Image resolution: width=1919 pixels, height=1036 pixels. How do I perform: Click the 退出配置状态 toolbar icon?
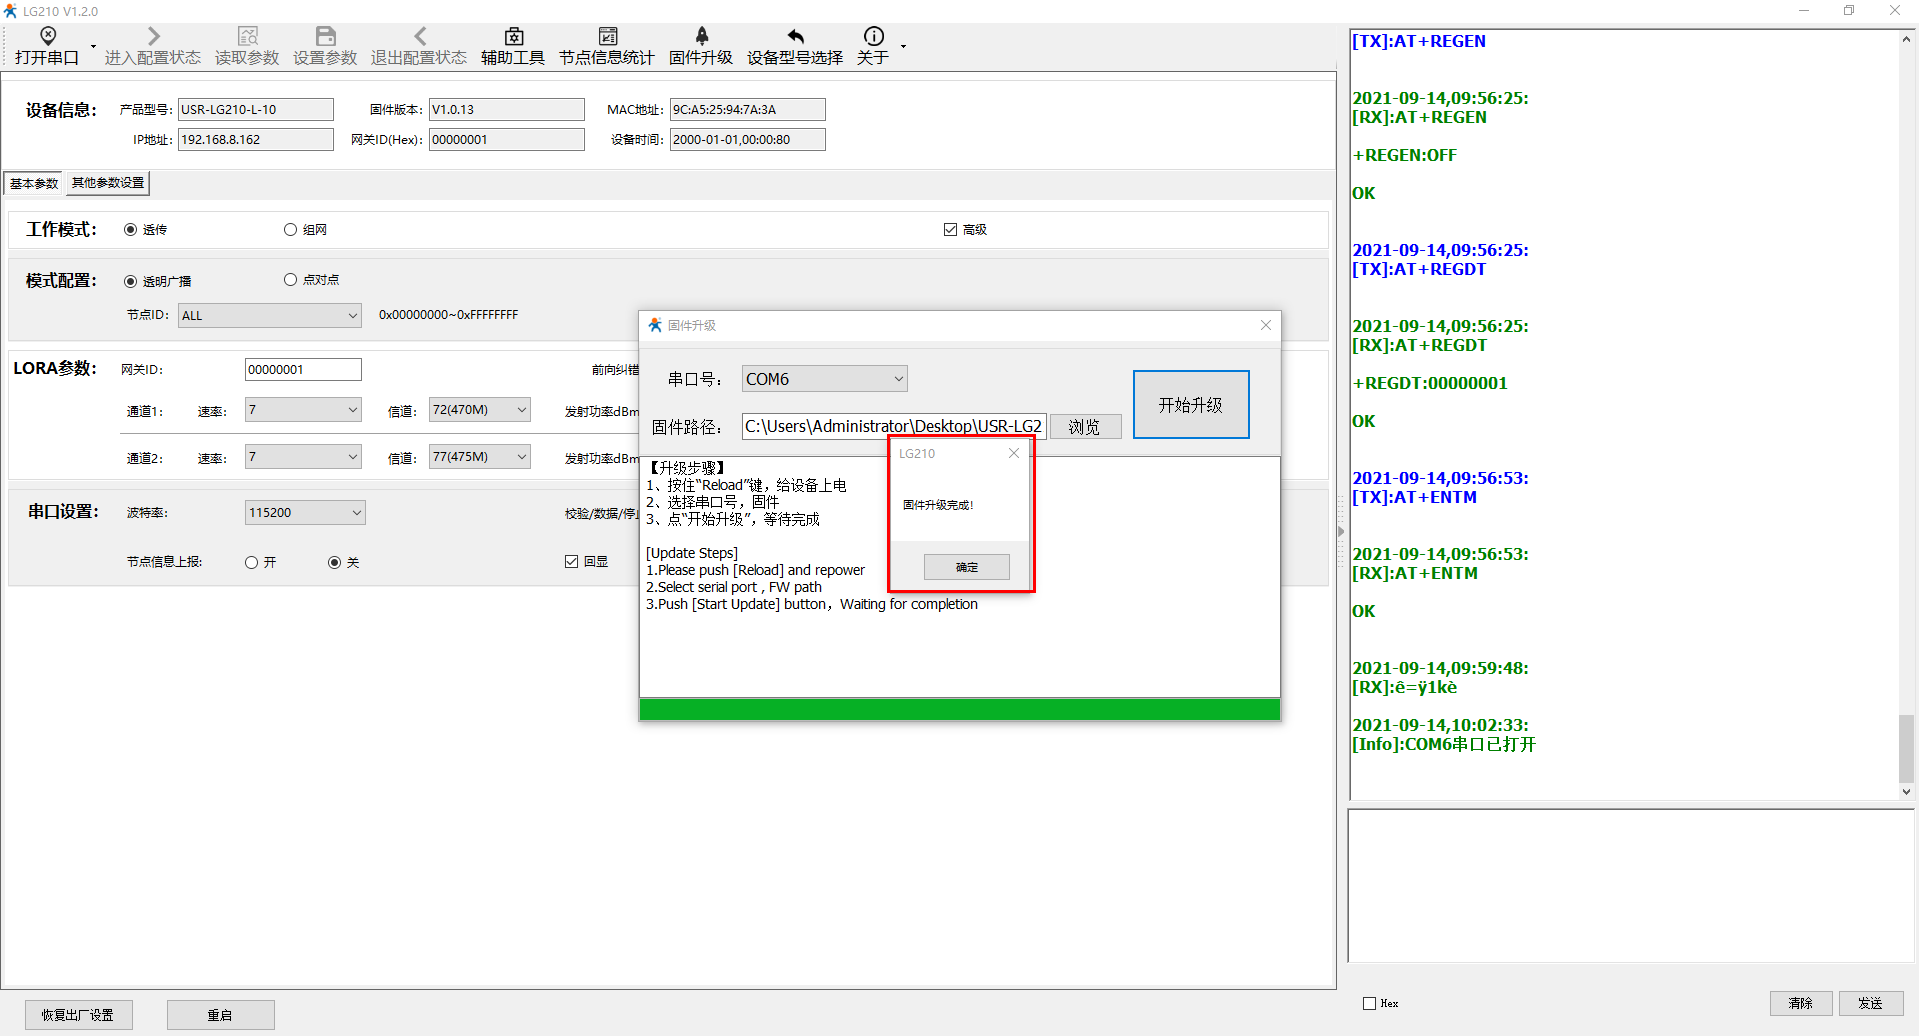419,37
